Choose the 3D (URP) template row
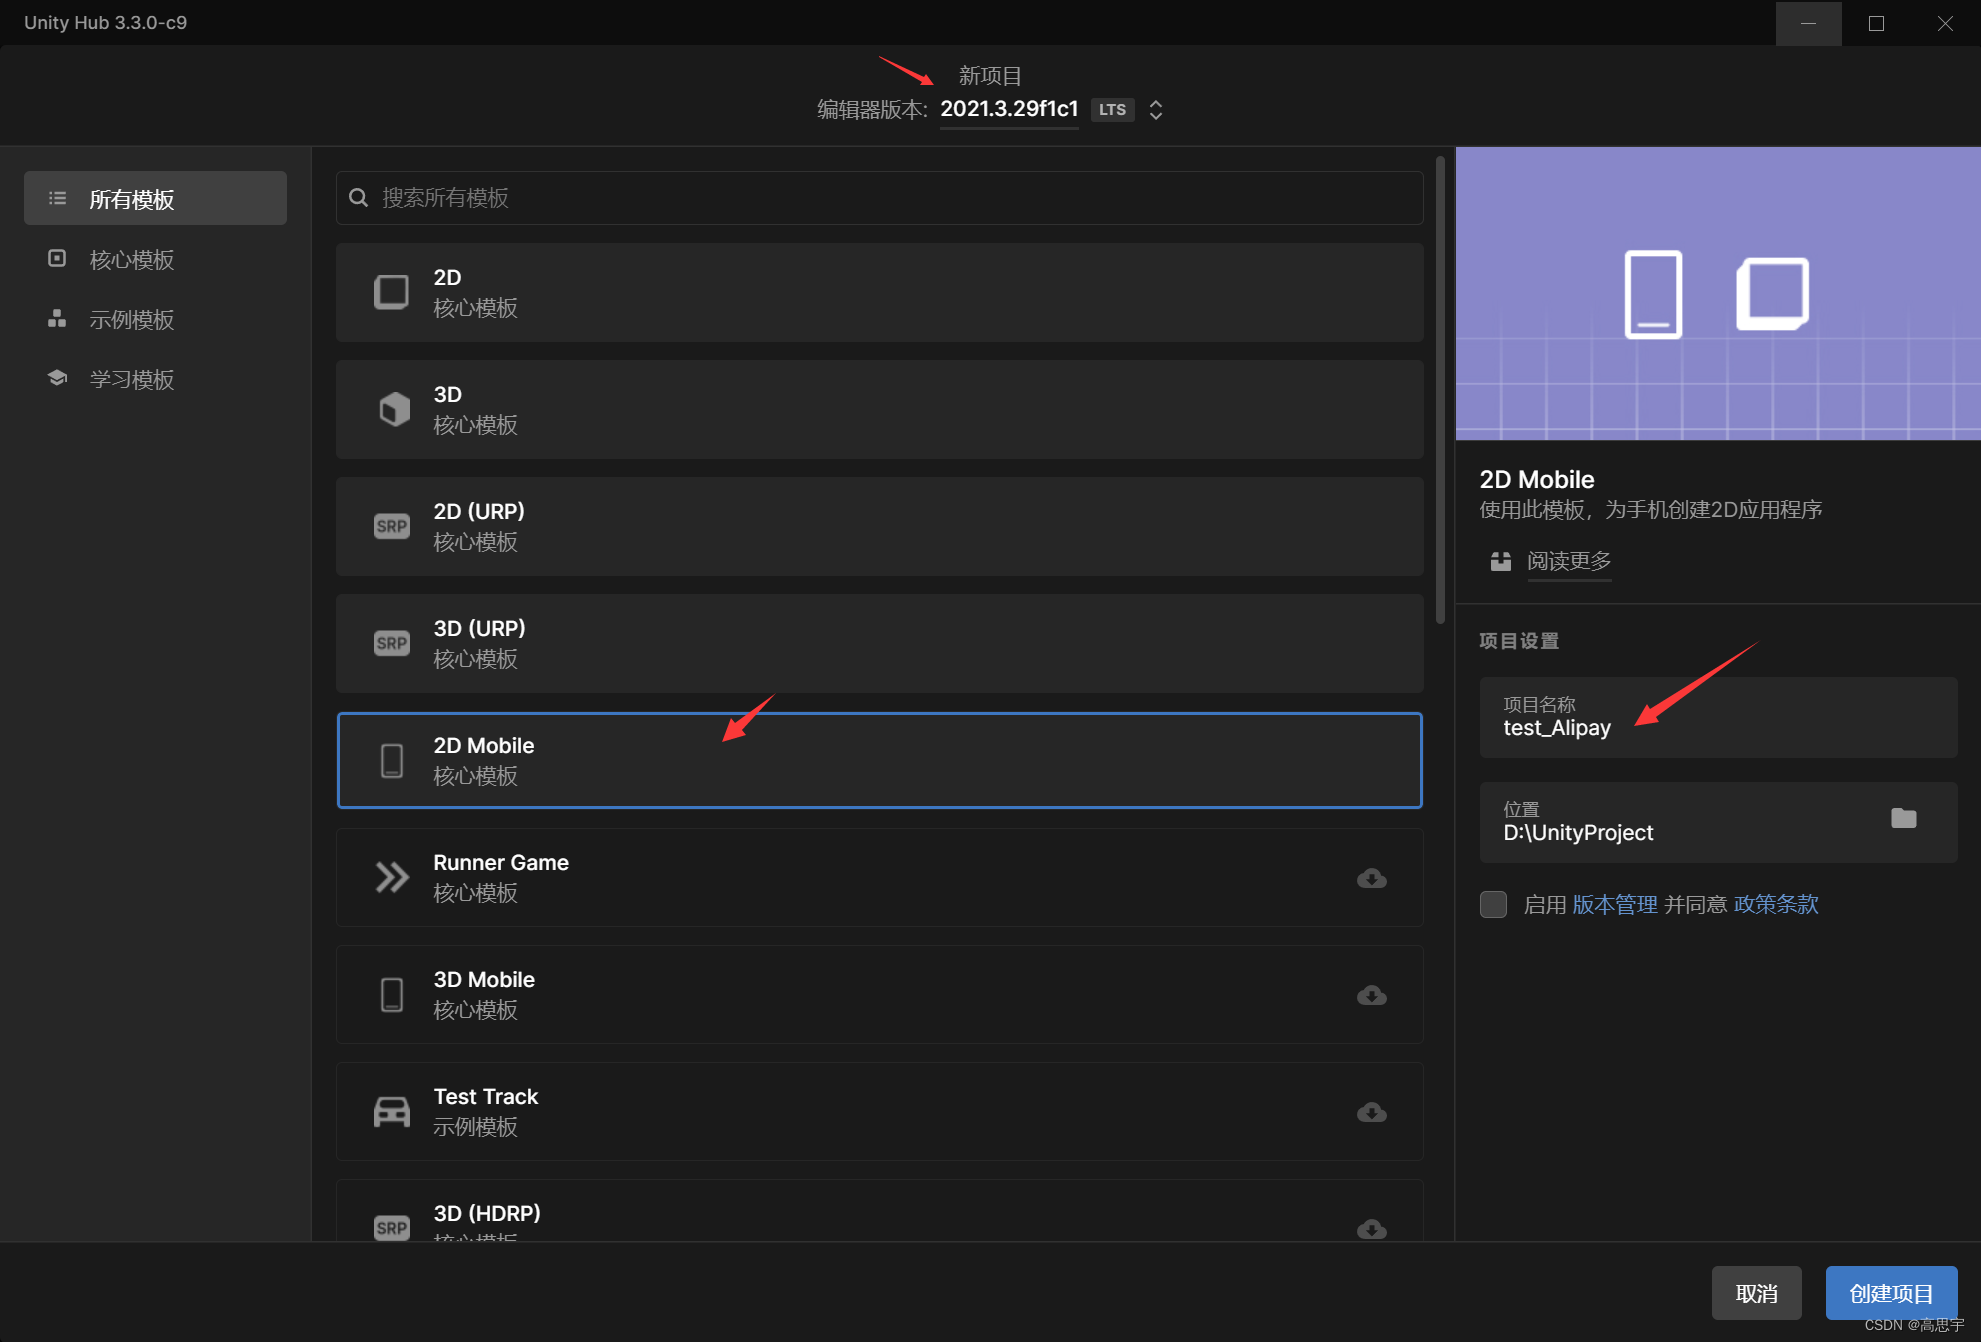Screen dimensions: 1981x1342 pos(879,643)
